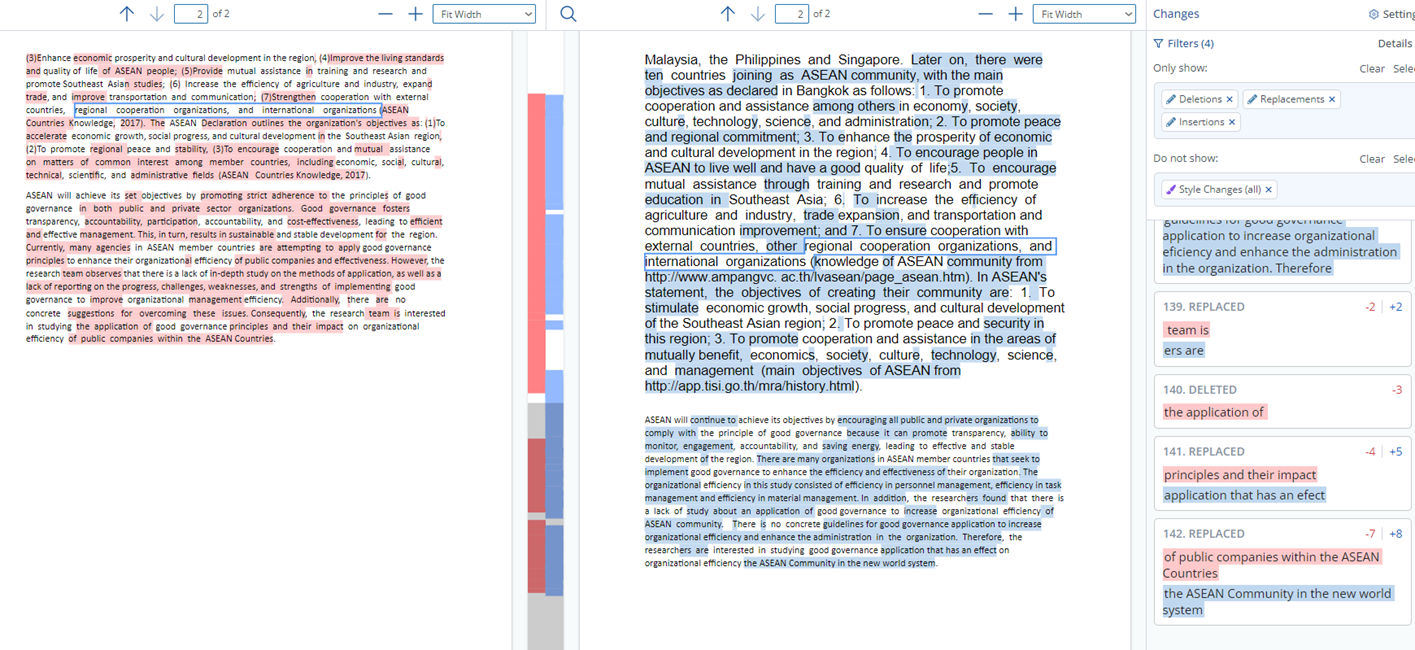Open the search magnifier tool

568,14
